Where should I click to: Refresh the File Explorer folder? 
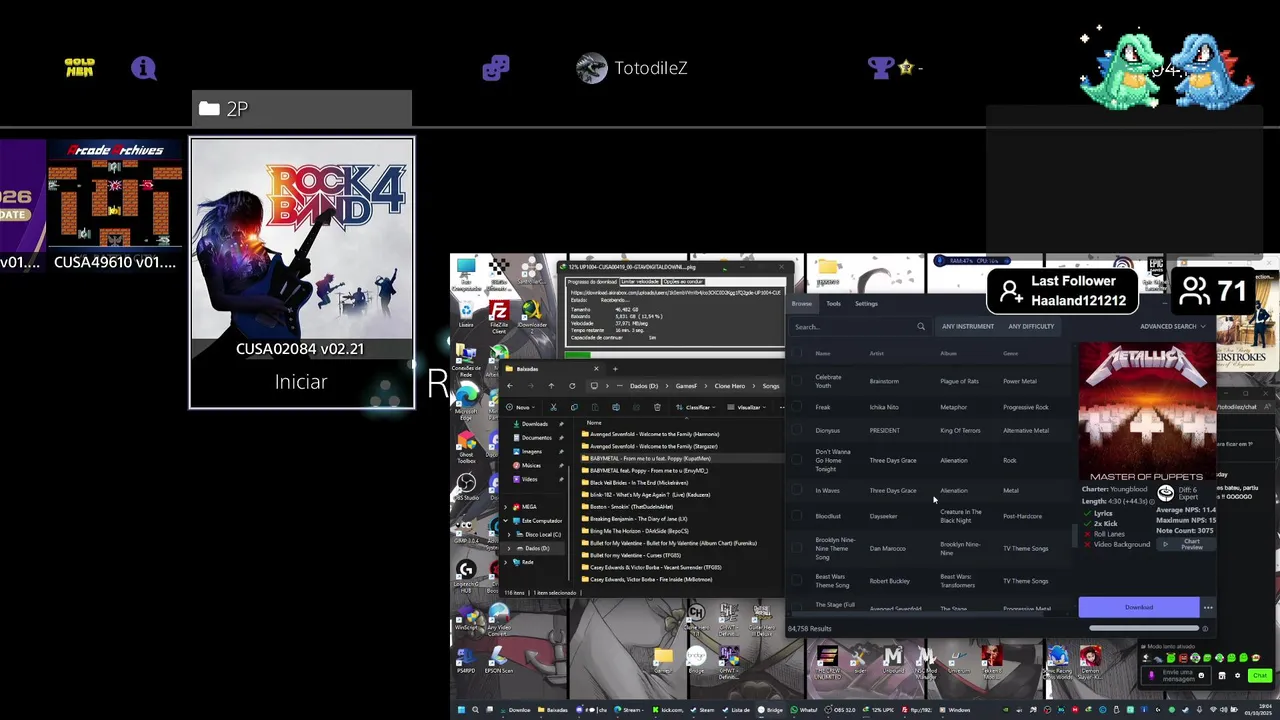pyautogui.click(x=572, y=386)
